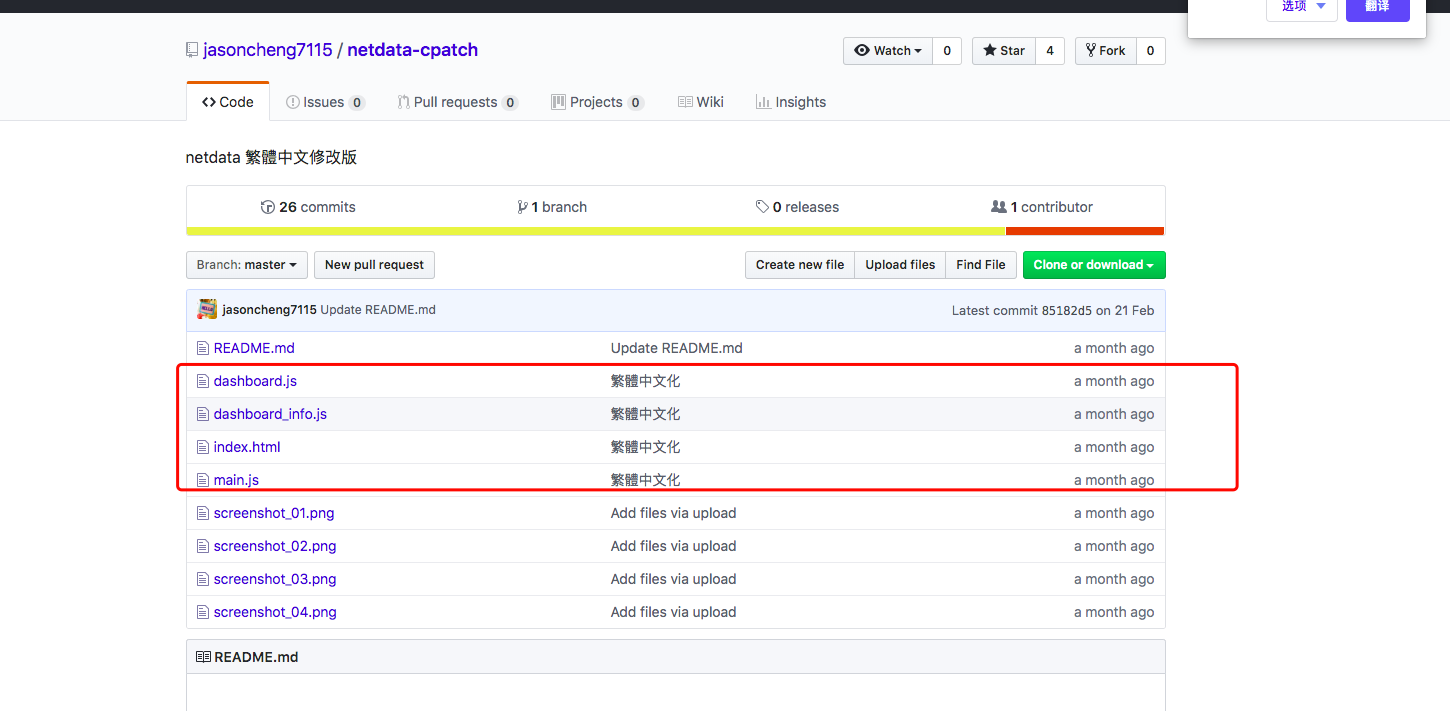Click the yellow JavaScript language bar
The width and height of the screenshot is (1450, 711).
point(596,231)
